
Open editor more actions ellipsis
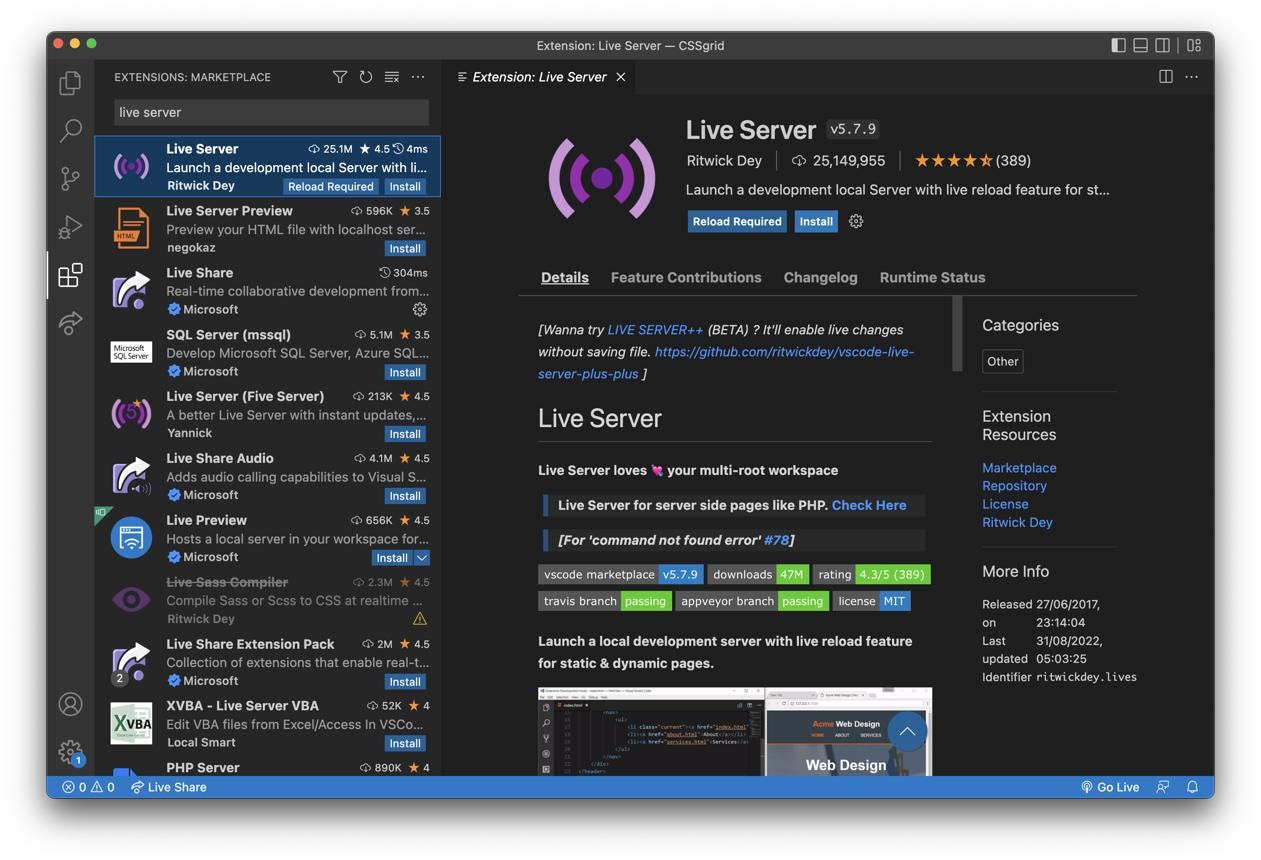[1191, 77]
